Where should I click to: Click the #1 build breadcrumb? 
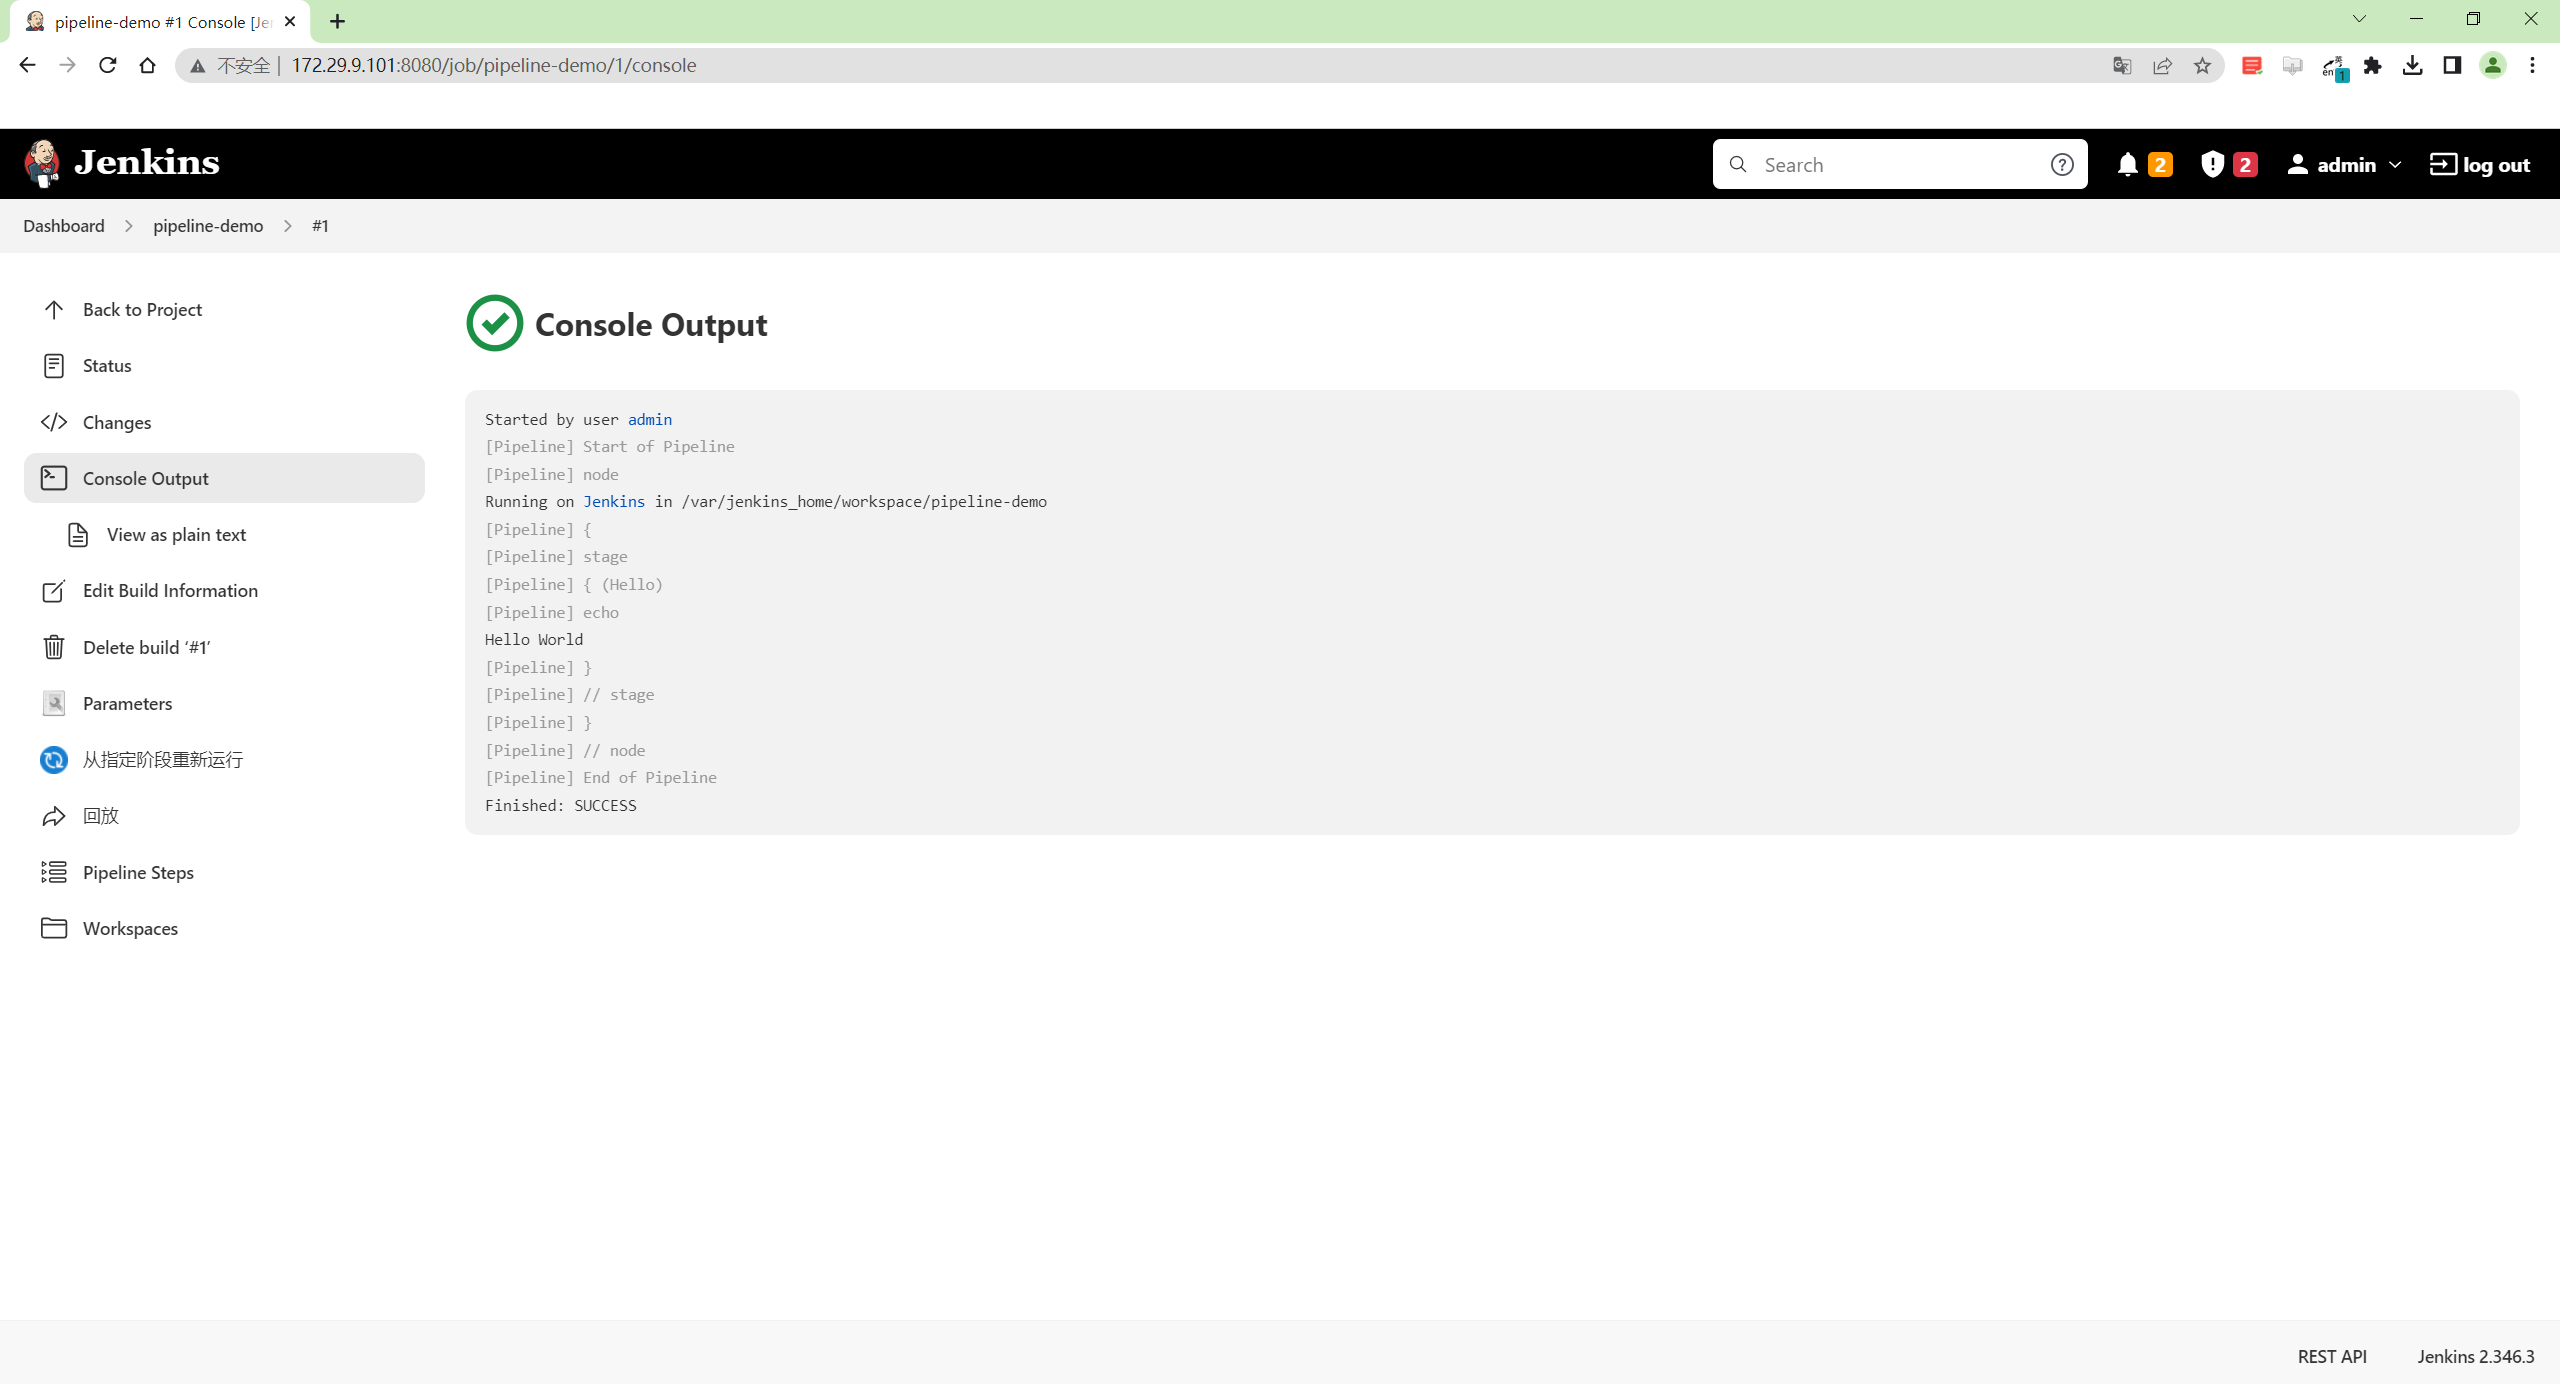coord(320,226)
